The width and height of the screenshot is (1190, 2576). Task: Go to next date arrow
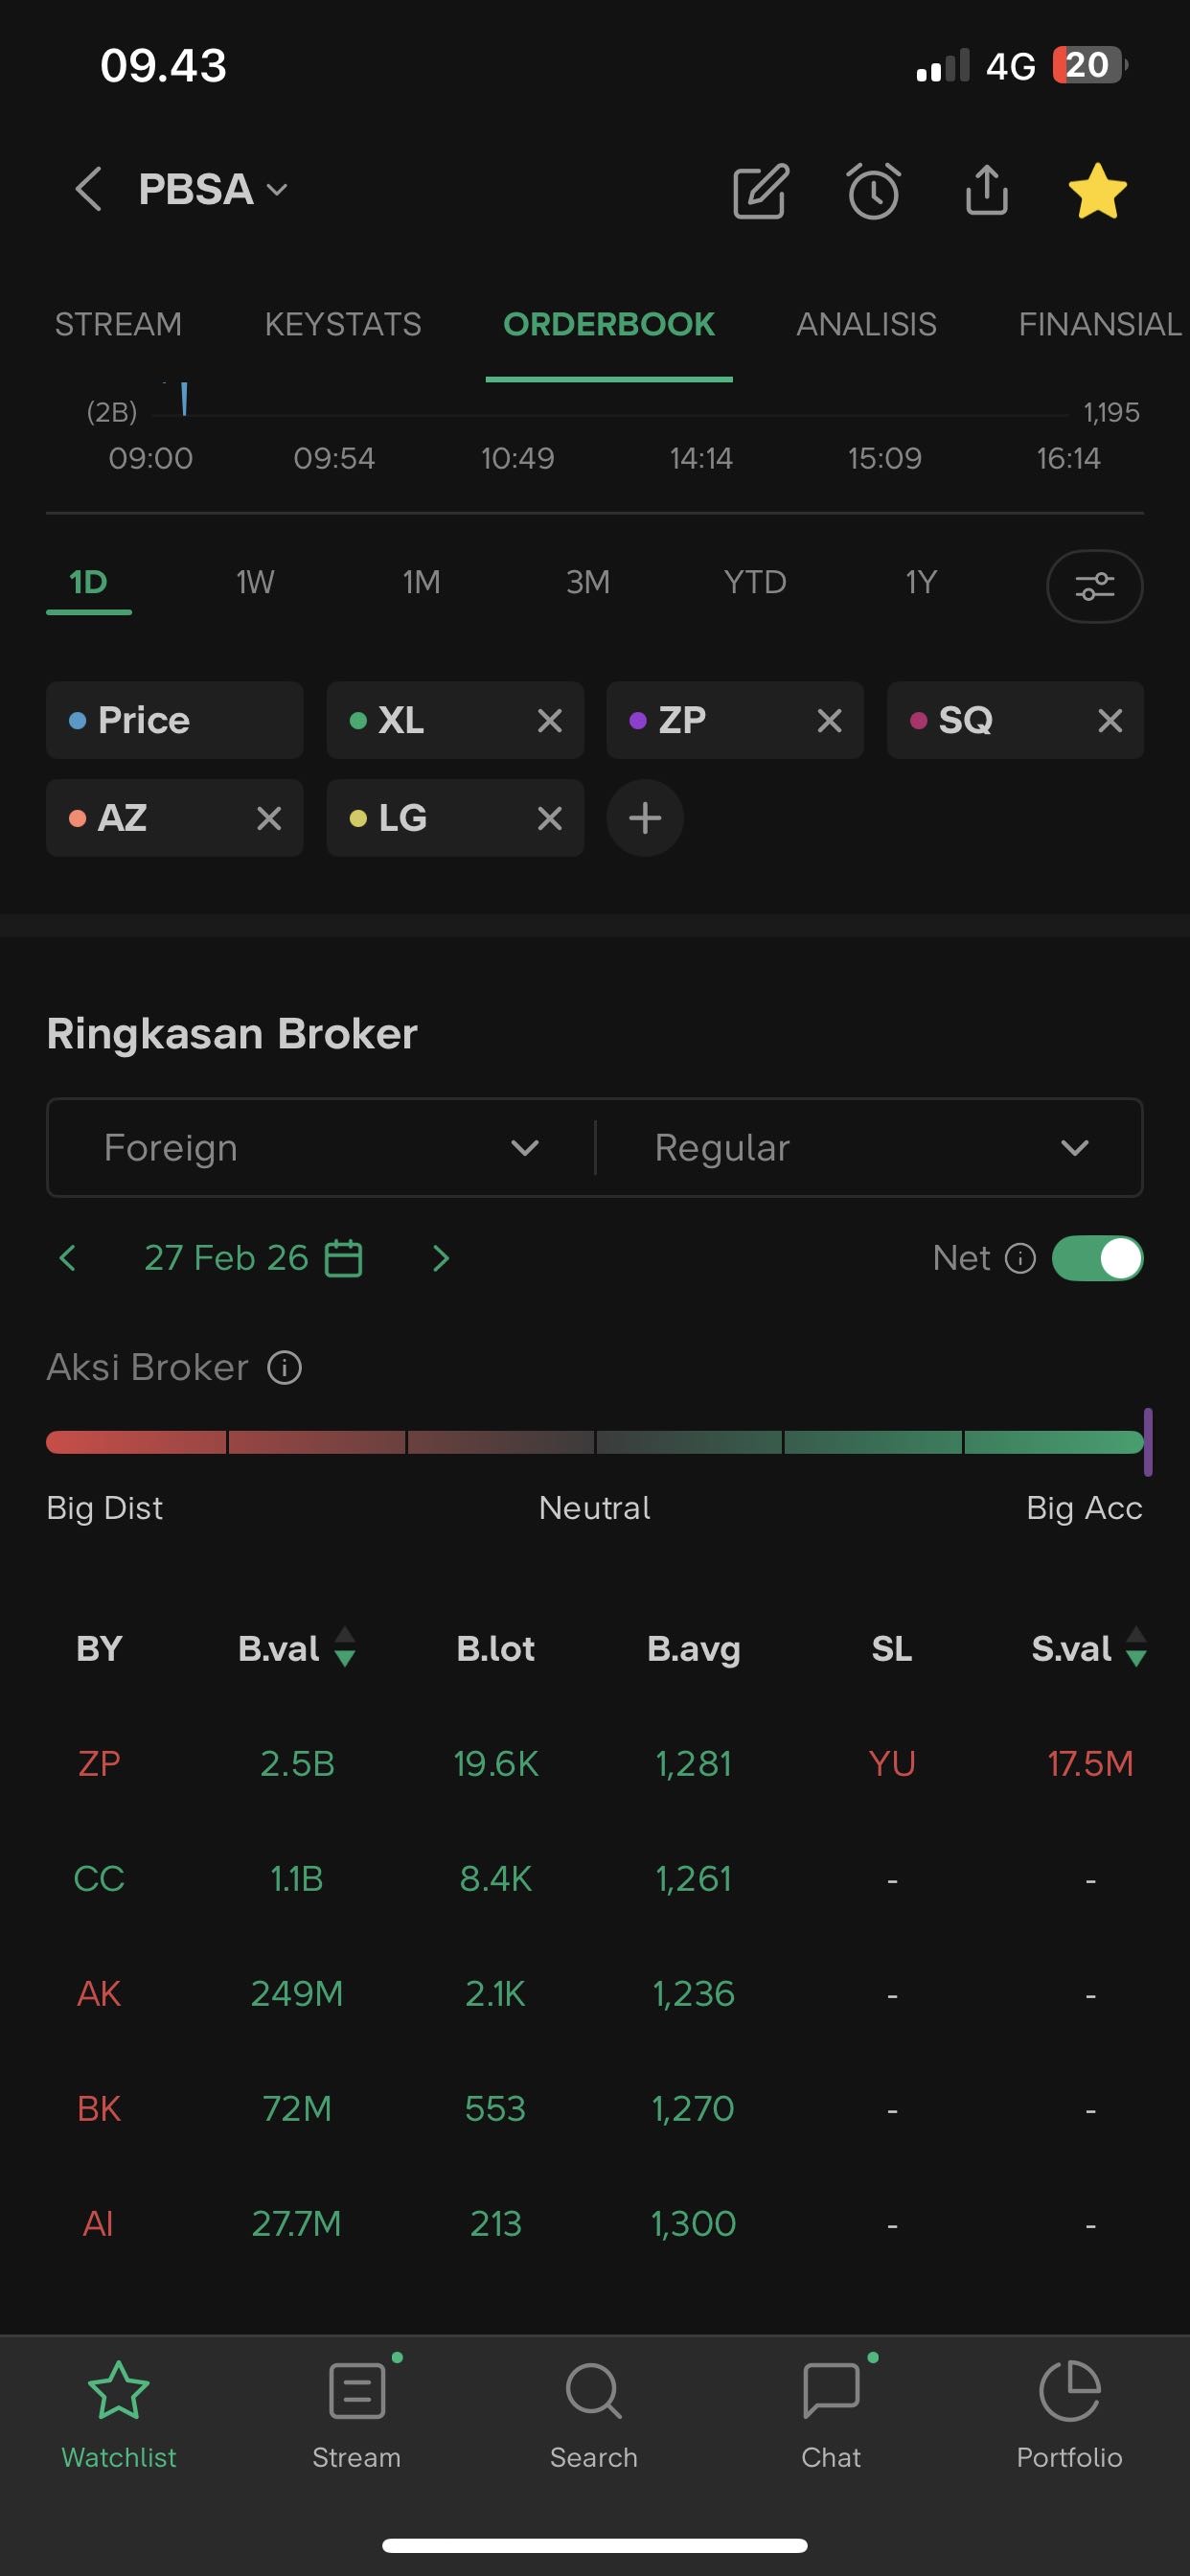tap(440, 1258)
